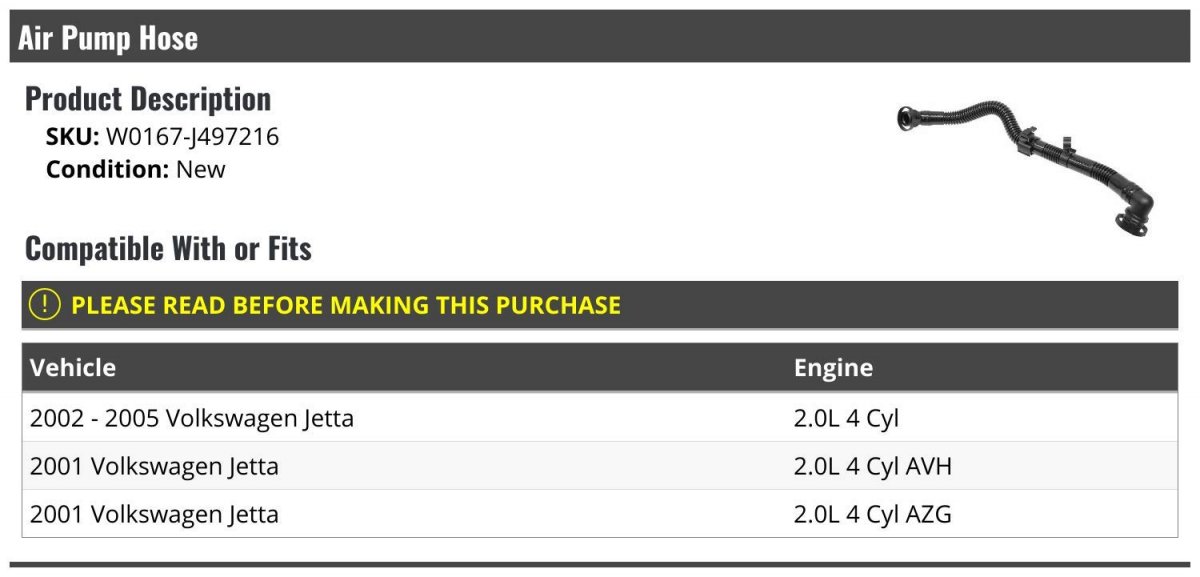Select the 2002 - 2005 Volkswagen Jetta row

click(x=192, y=417)
